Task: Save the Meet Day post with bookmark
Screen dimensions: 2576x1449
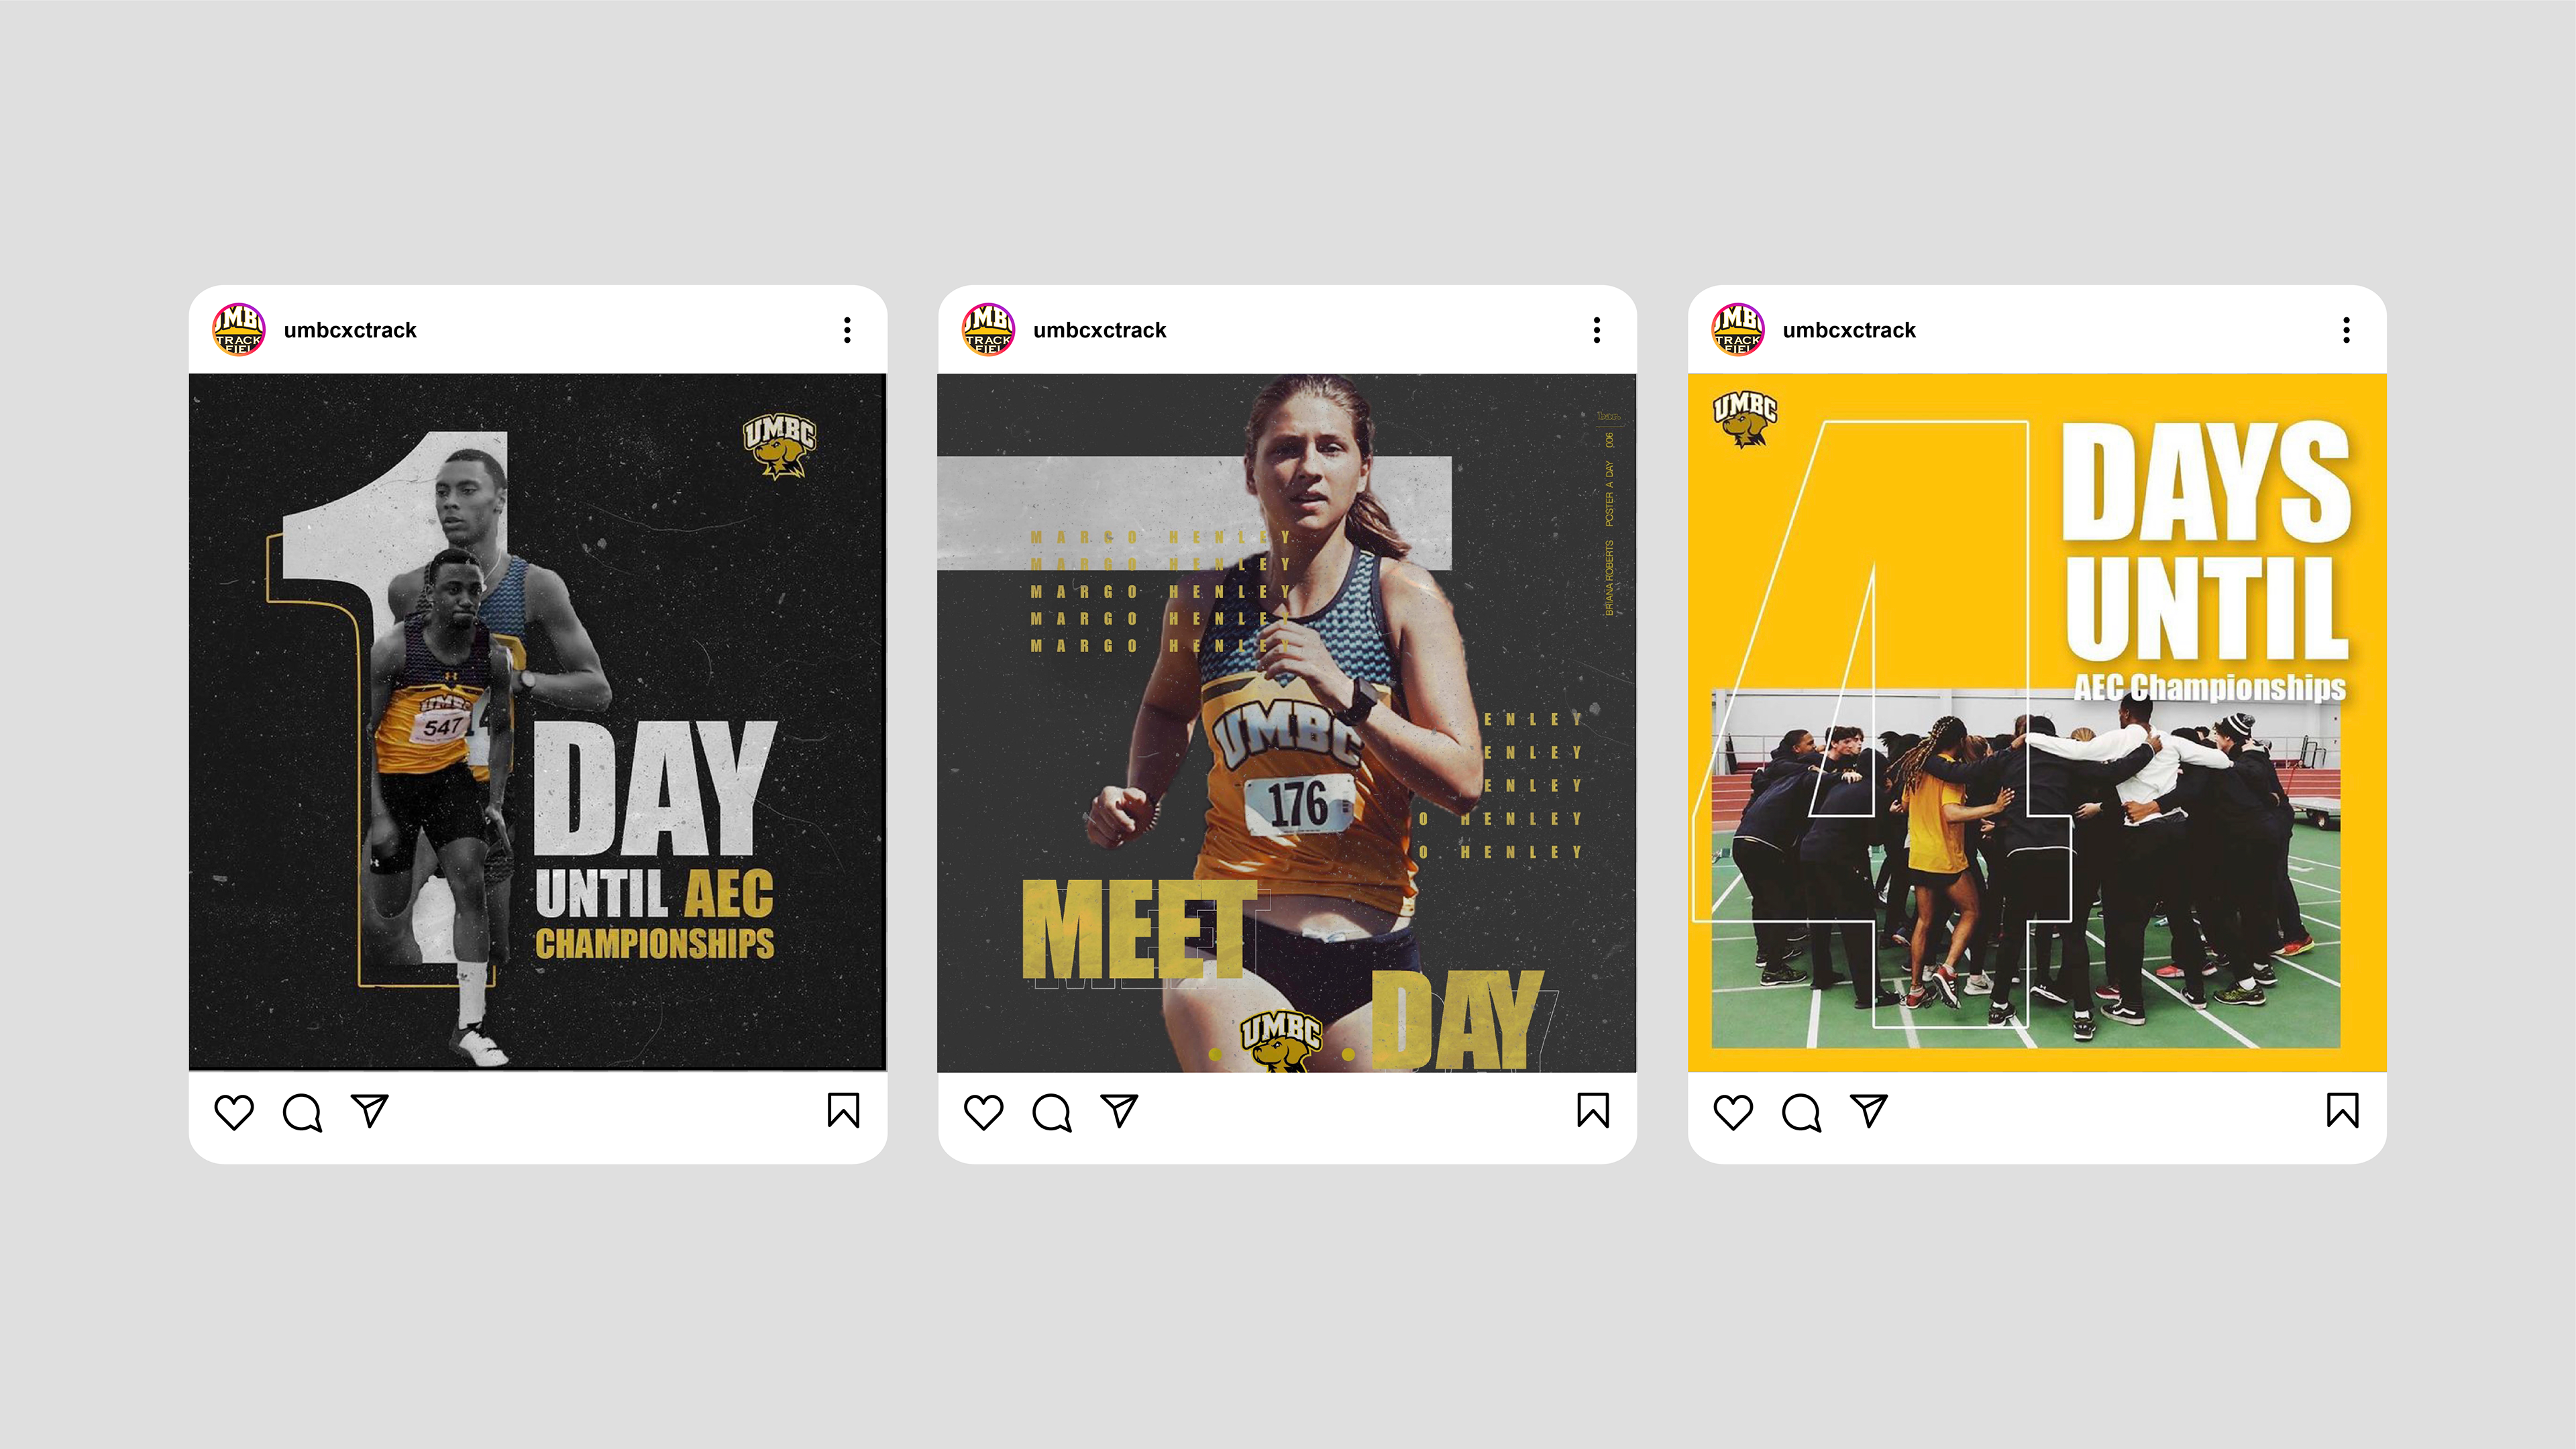Action: [1593, 1110]
